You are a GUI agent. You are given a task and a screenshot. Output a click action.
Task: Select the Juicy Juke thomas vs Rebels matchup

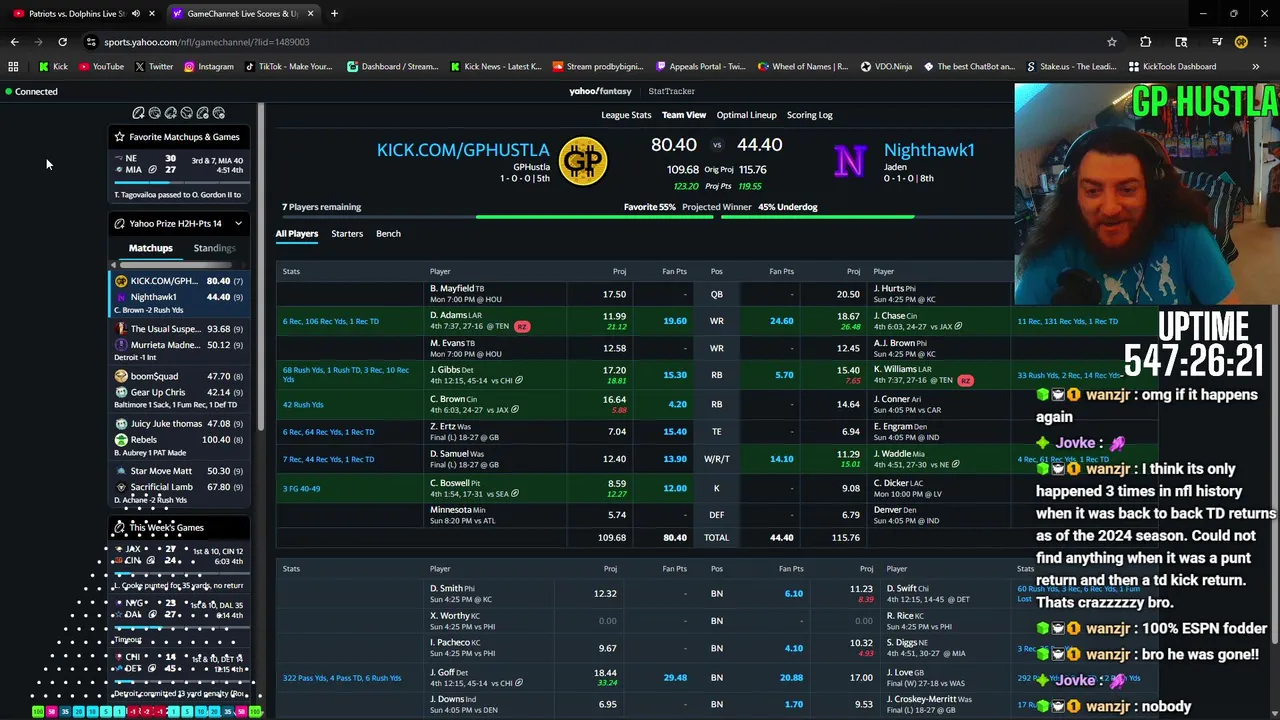[x=179, y=438]
